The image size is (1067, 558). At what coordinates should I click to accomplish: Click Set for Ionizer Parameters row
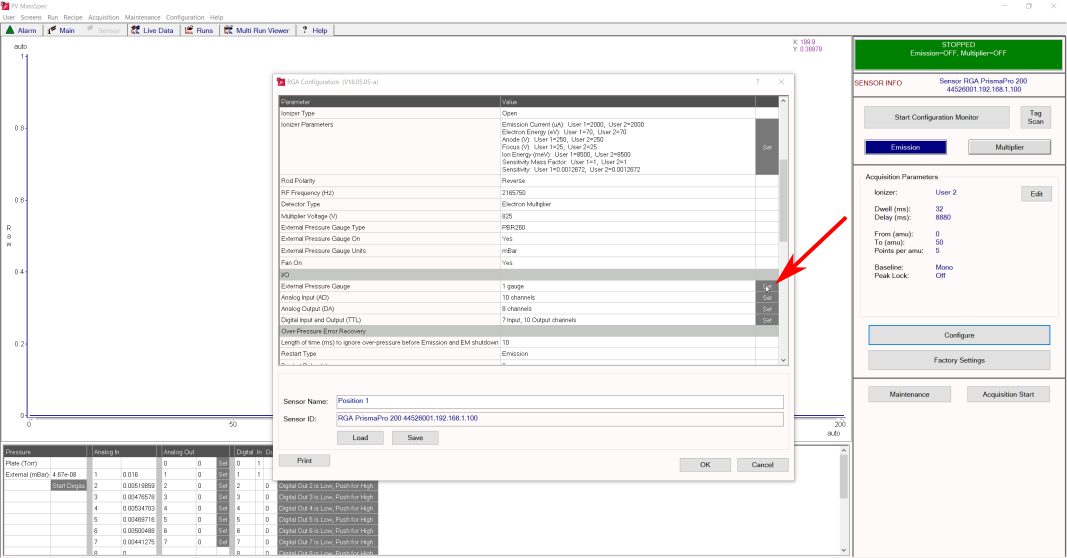767,147
